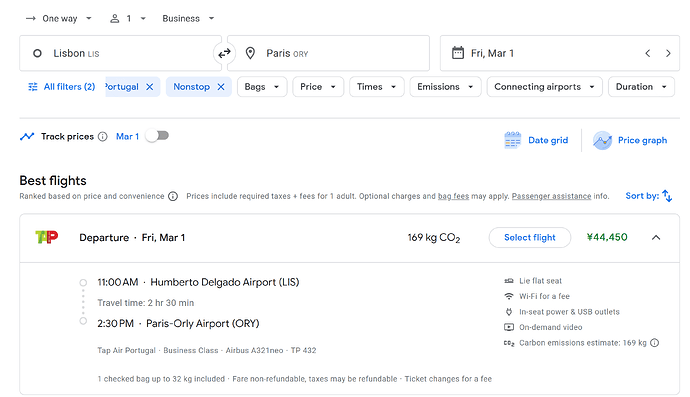Open Date grid view

(536, 140)
